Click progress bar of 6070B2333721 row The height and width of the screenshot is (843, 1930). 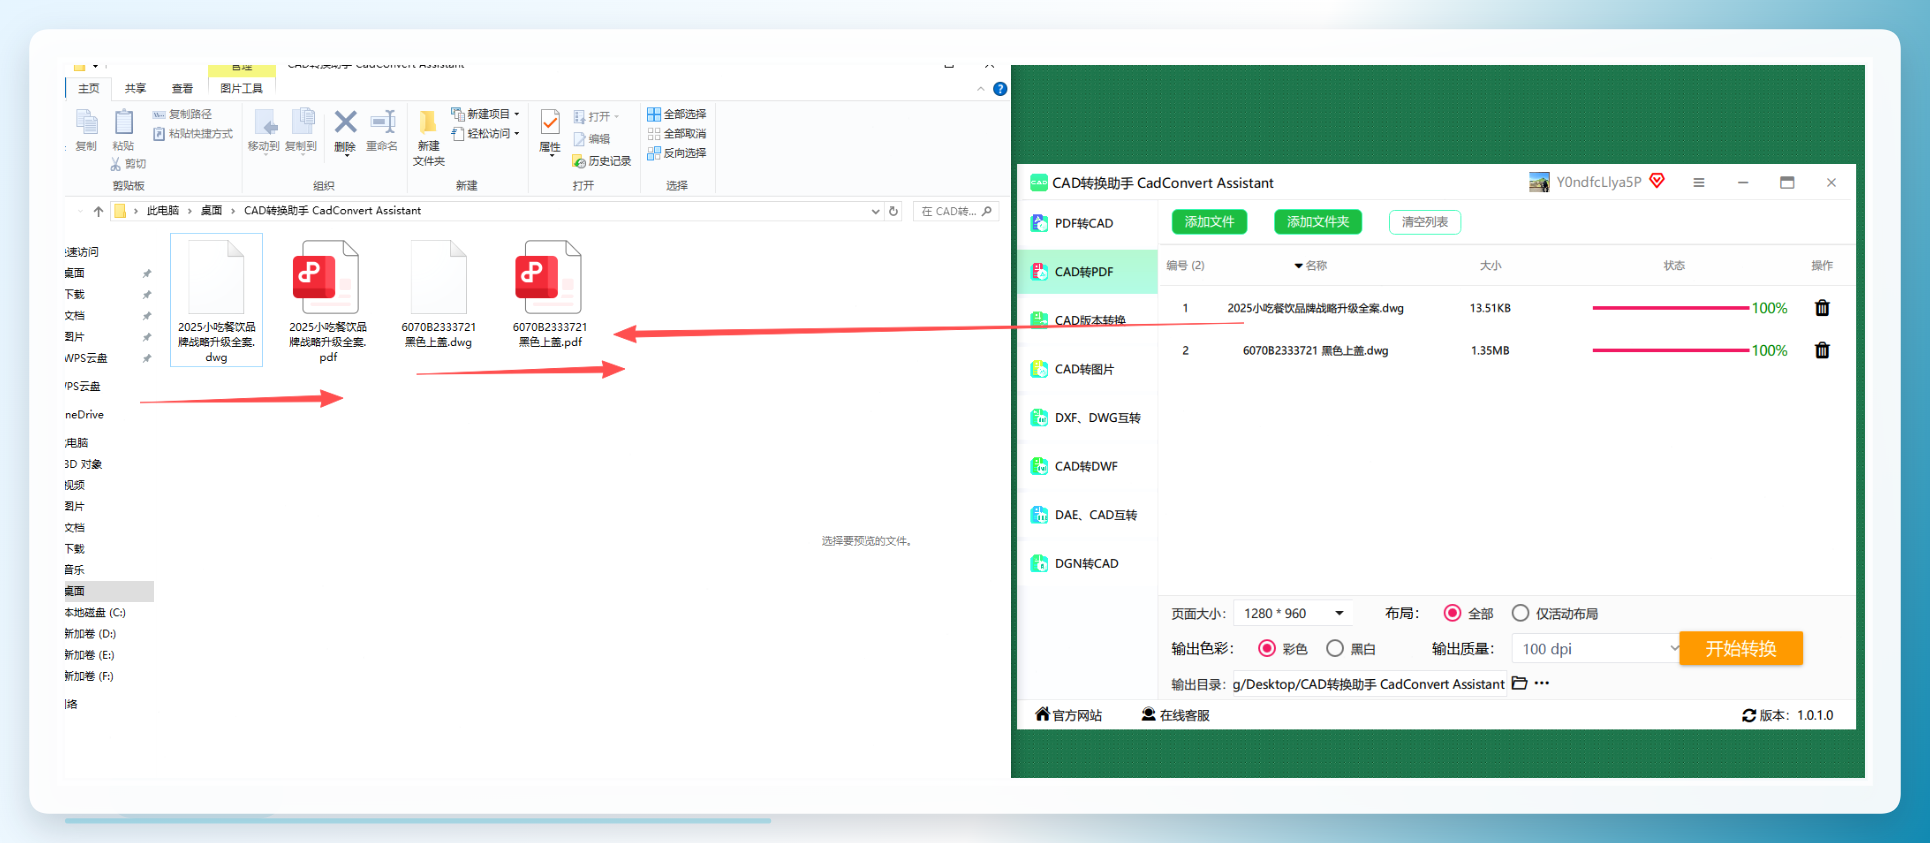(1670, 350)
